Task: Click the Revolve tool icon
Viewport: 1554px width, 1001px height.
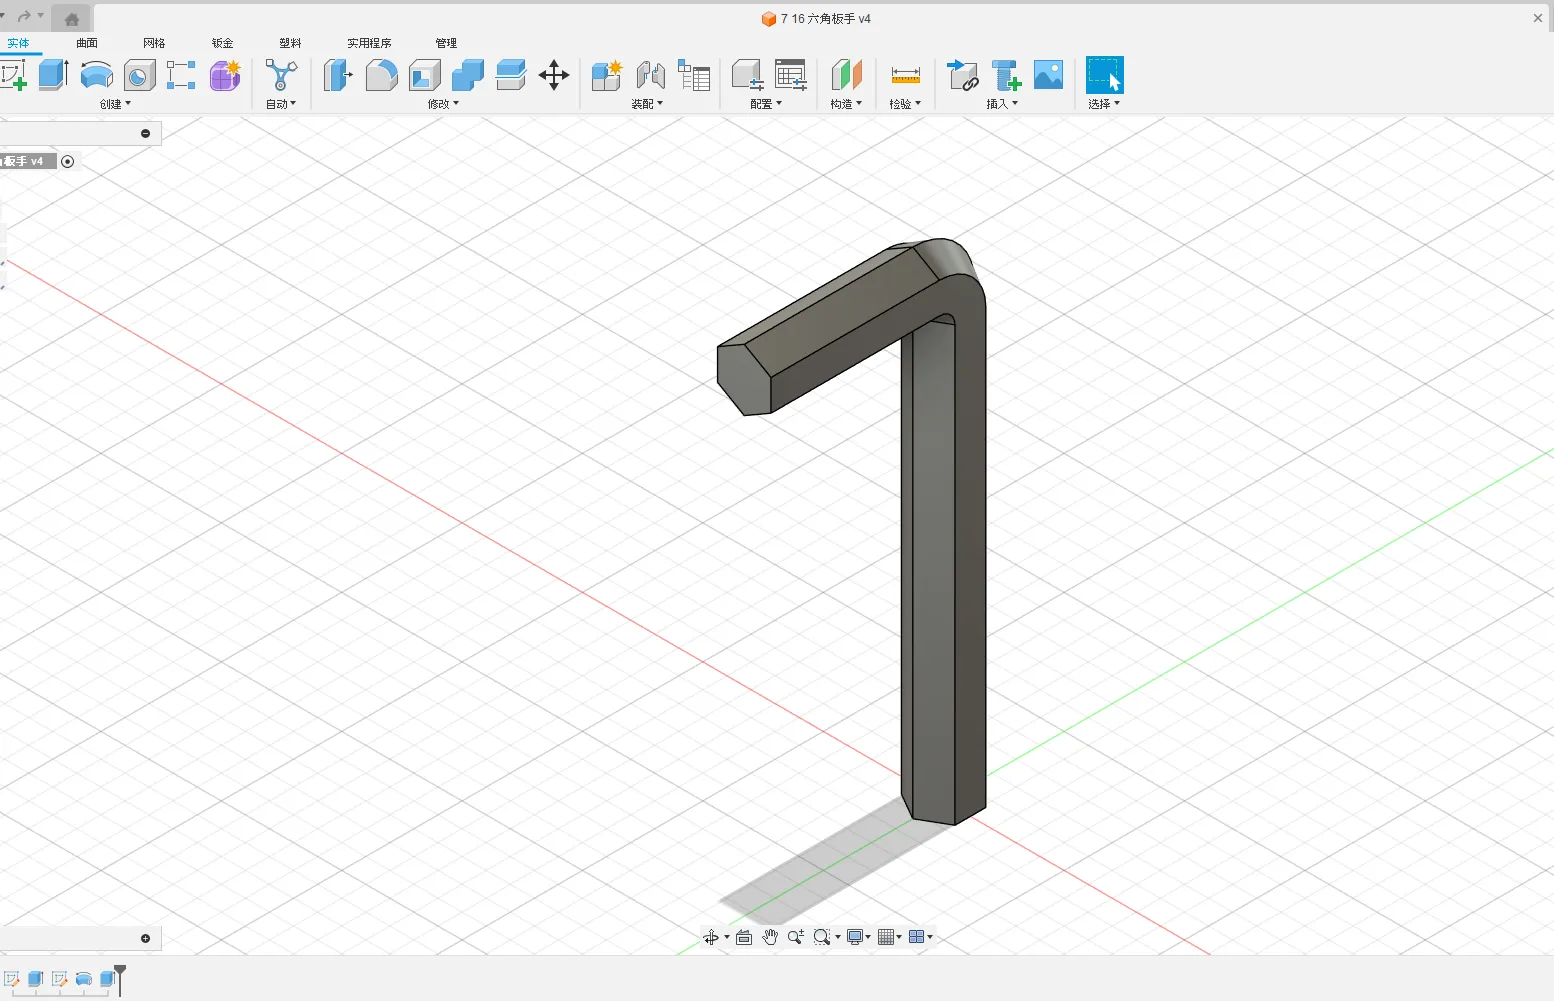Action: tap(96, 75)
